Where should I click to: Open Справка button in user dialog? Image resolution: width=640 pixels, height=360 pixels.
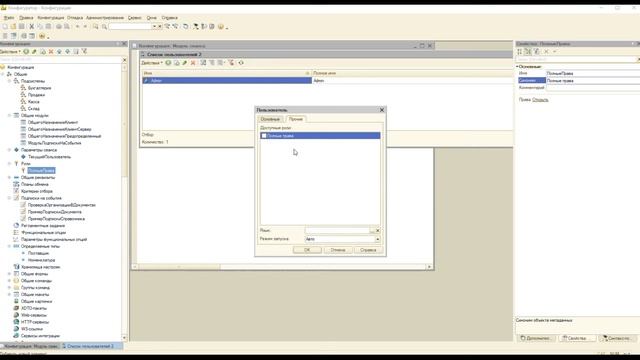(x=368, y=250)
